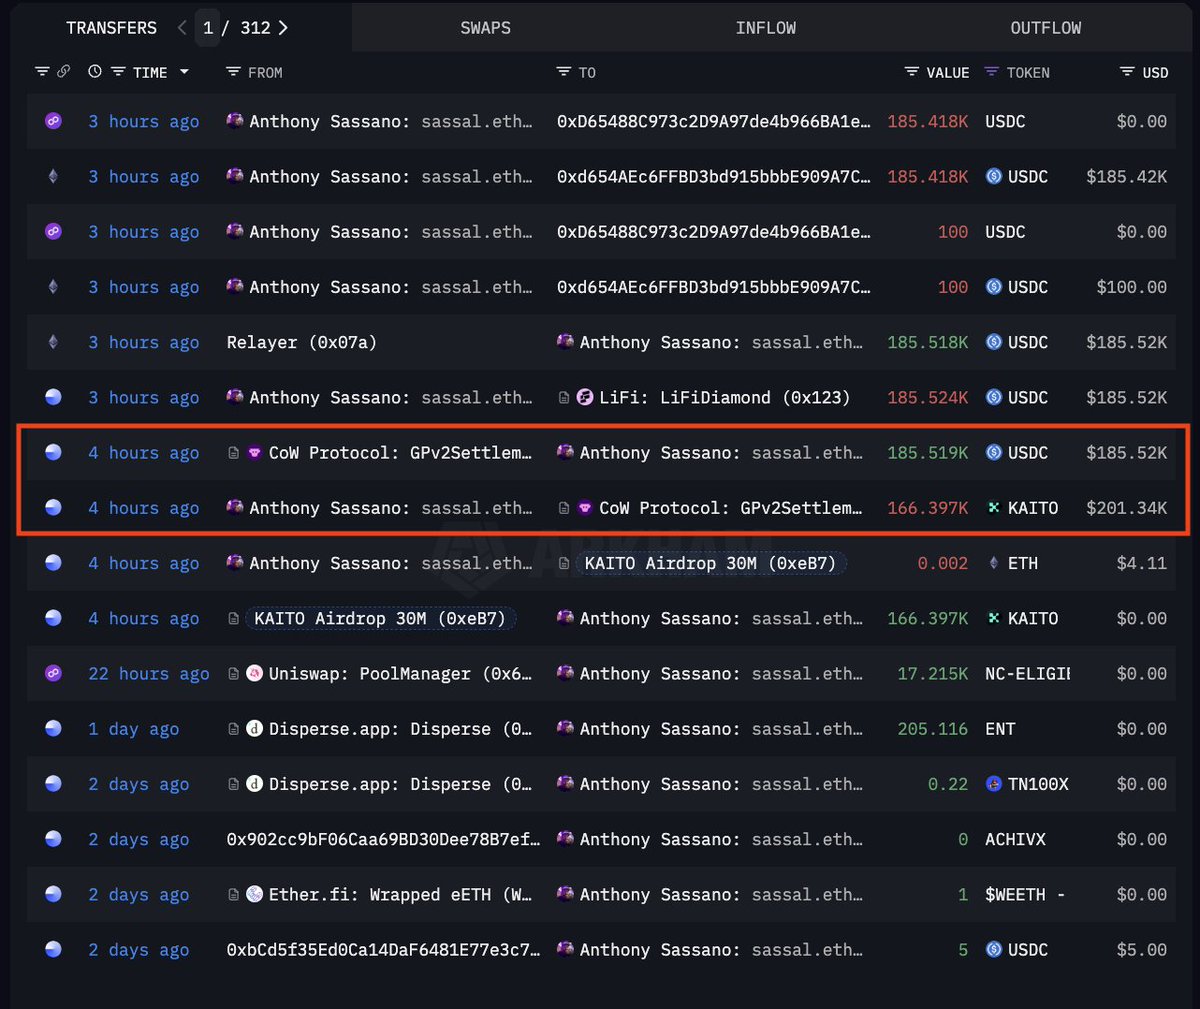
Task: Click token name ACHIVX
Action: [1015, 839]
